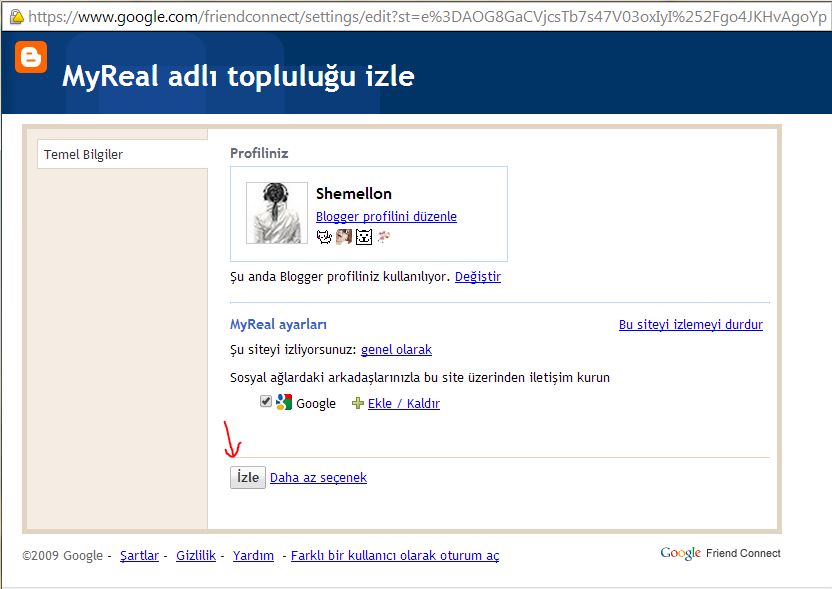832x589 pixels.
Task: Click the Değiştir link
Action: (x=478, y=276)
